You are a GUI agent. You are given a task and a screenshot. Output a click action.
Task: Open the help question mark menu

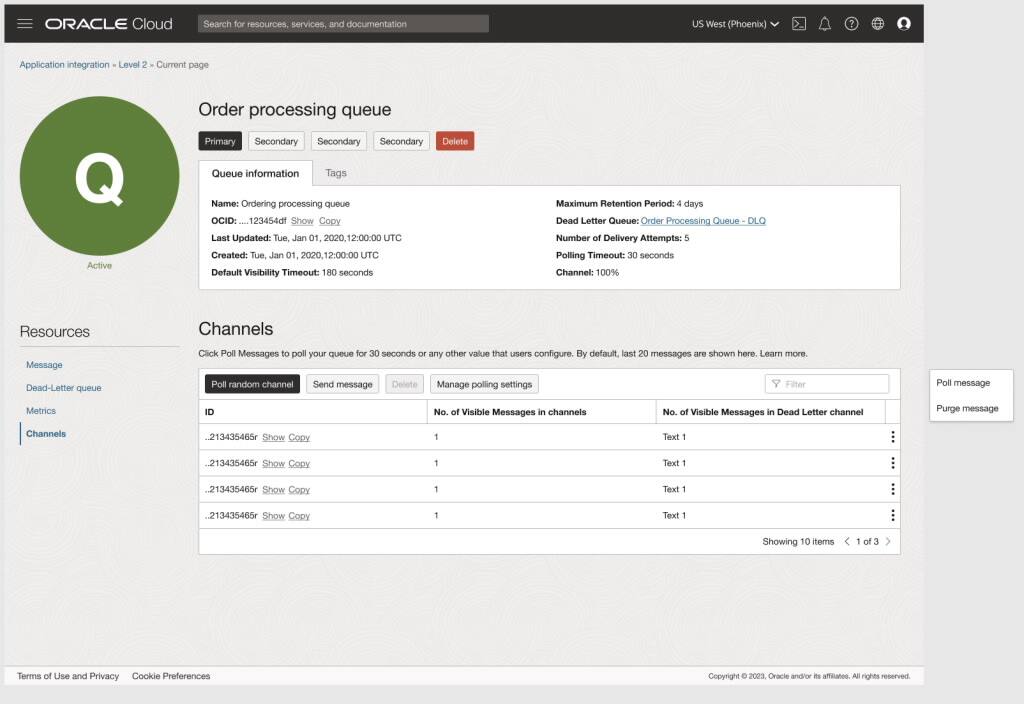[850, 23]
